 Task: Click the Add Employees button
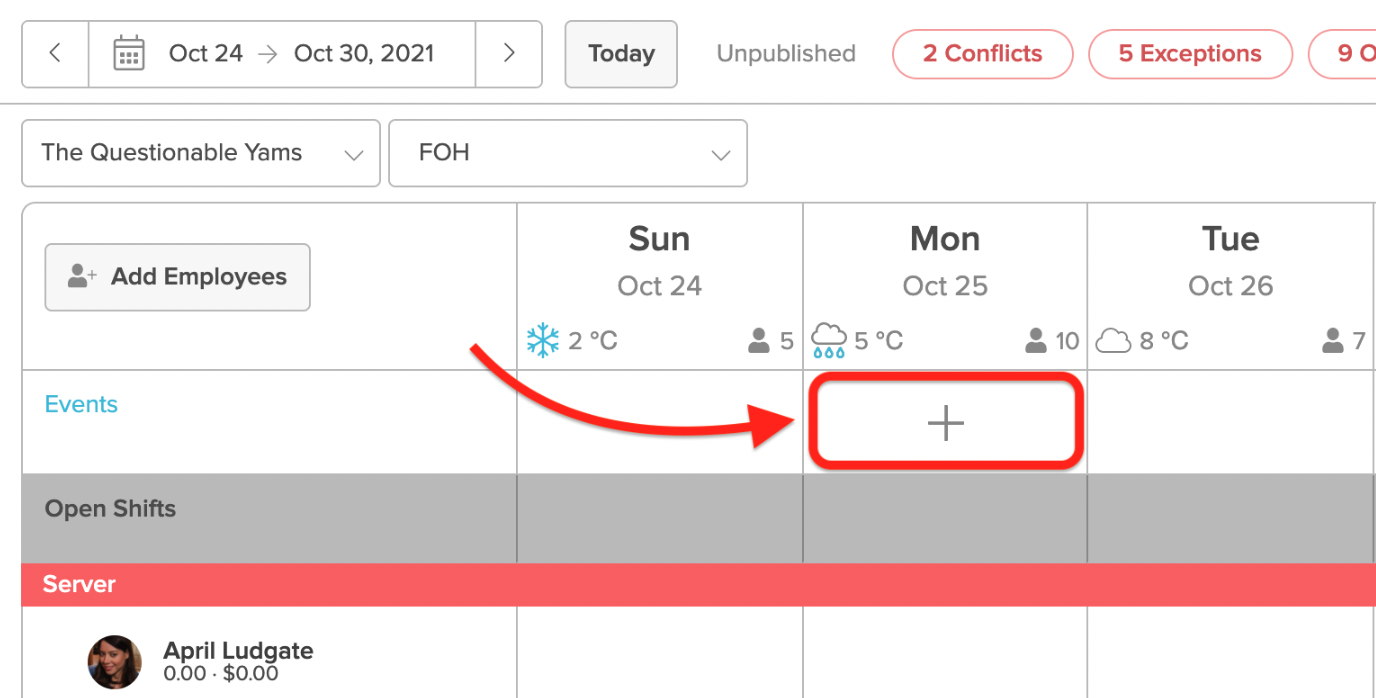pyautogui.click(x=178, y=277)
